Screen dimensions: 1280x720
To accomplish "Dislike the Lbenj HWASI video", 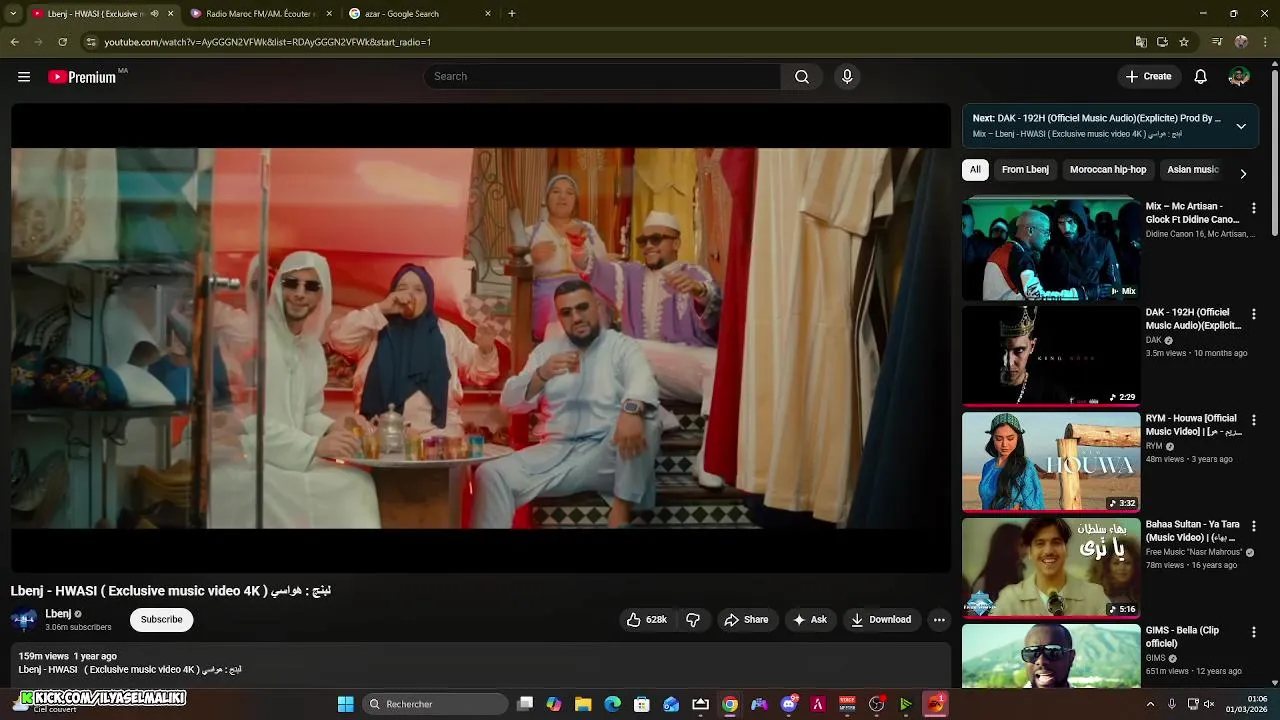I will (x=693, y=620).
